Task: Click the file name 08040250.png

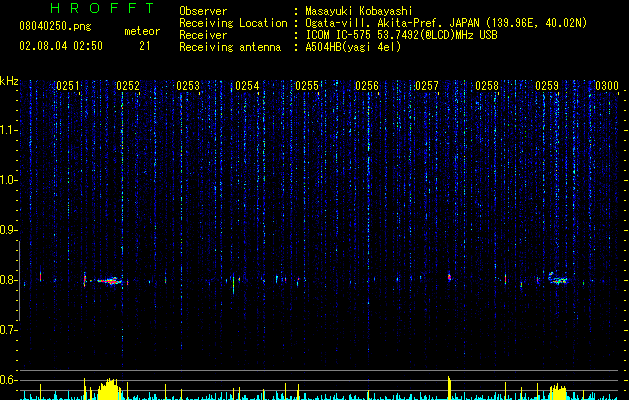Action: coord(55,27)
